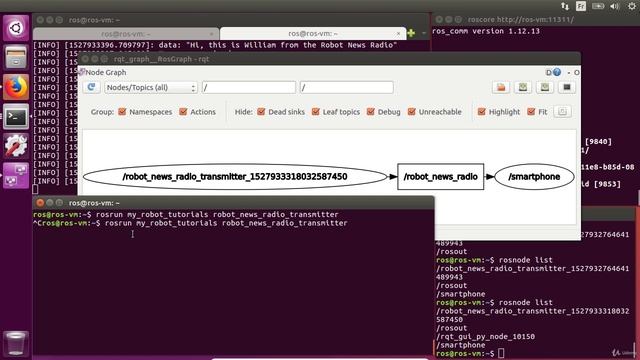Toggle the Highlight checkbox
640x360 pixels.
coord(482,112)
